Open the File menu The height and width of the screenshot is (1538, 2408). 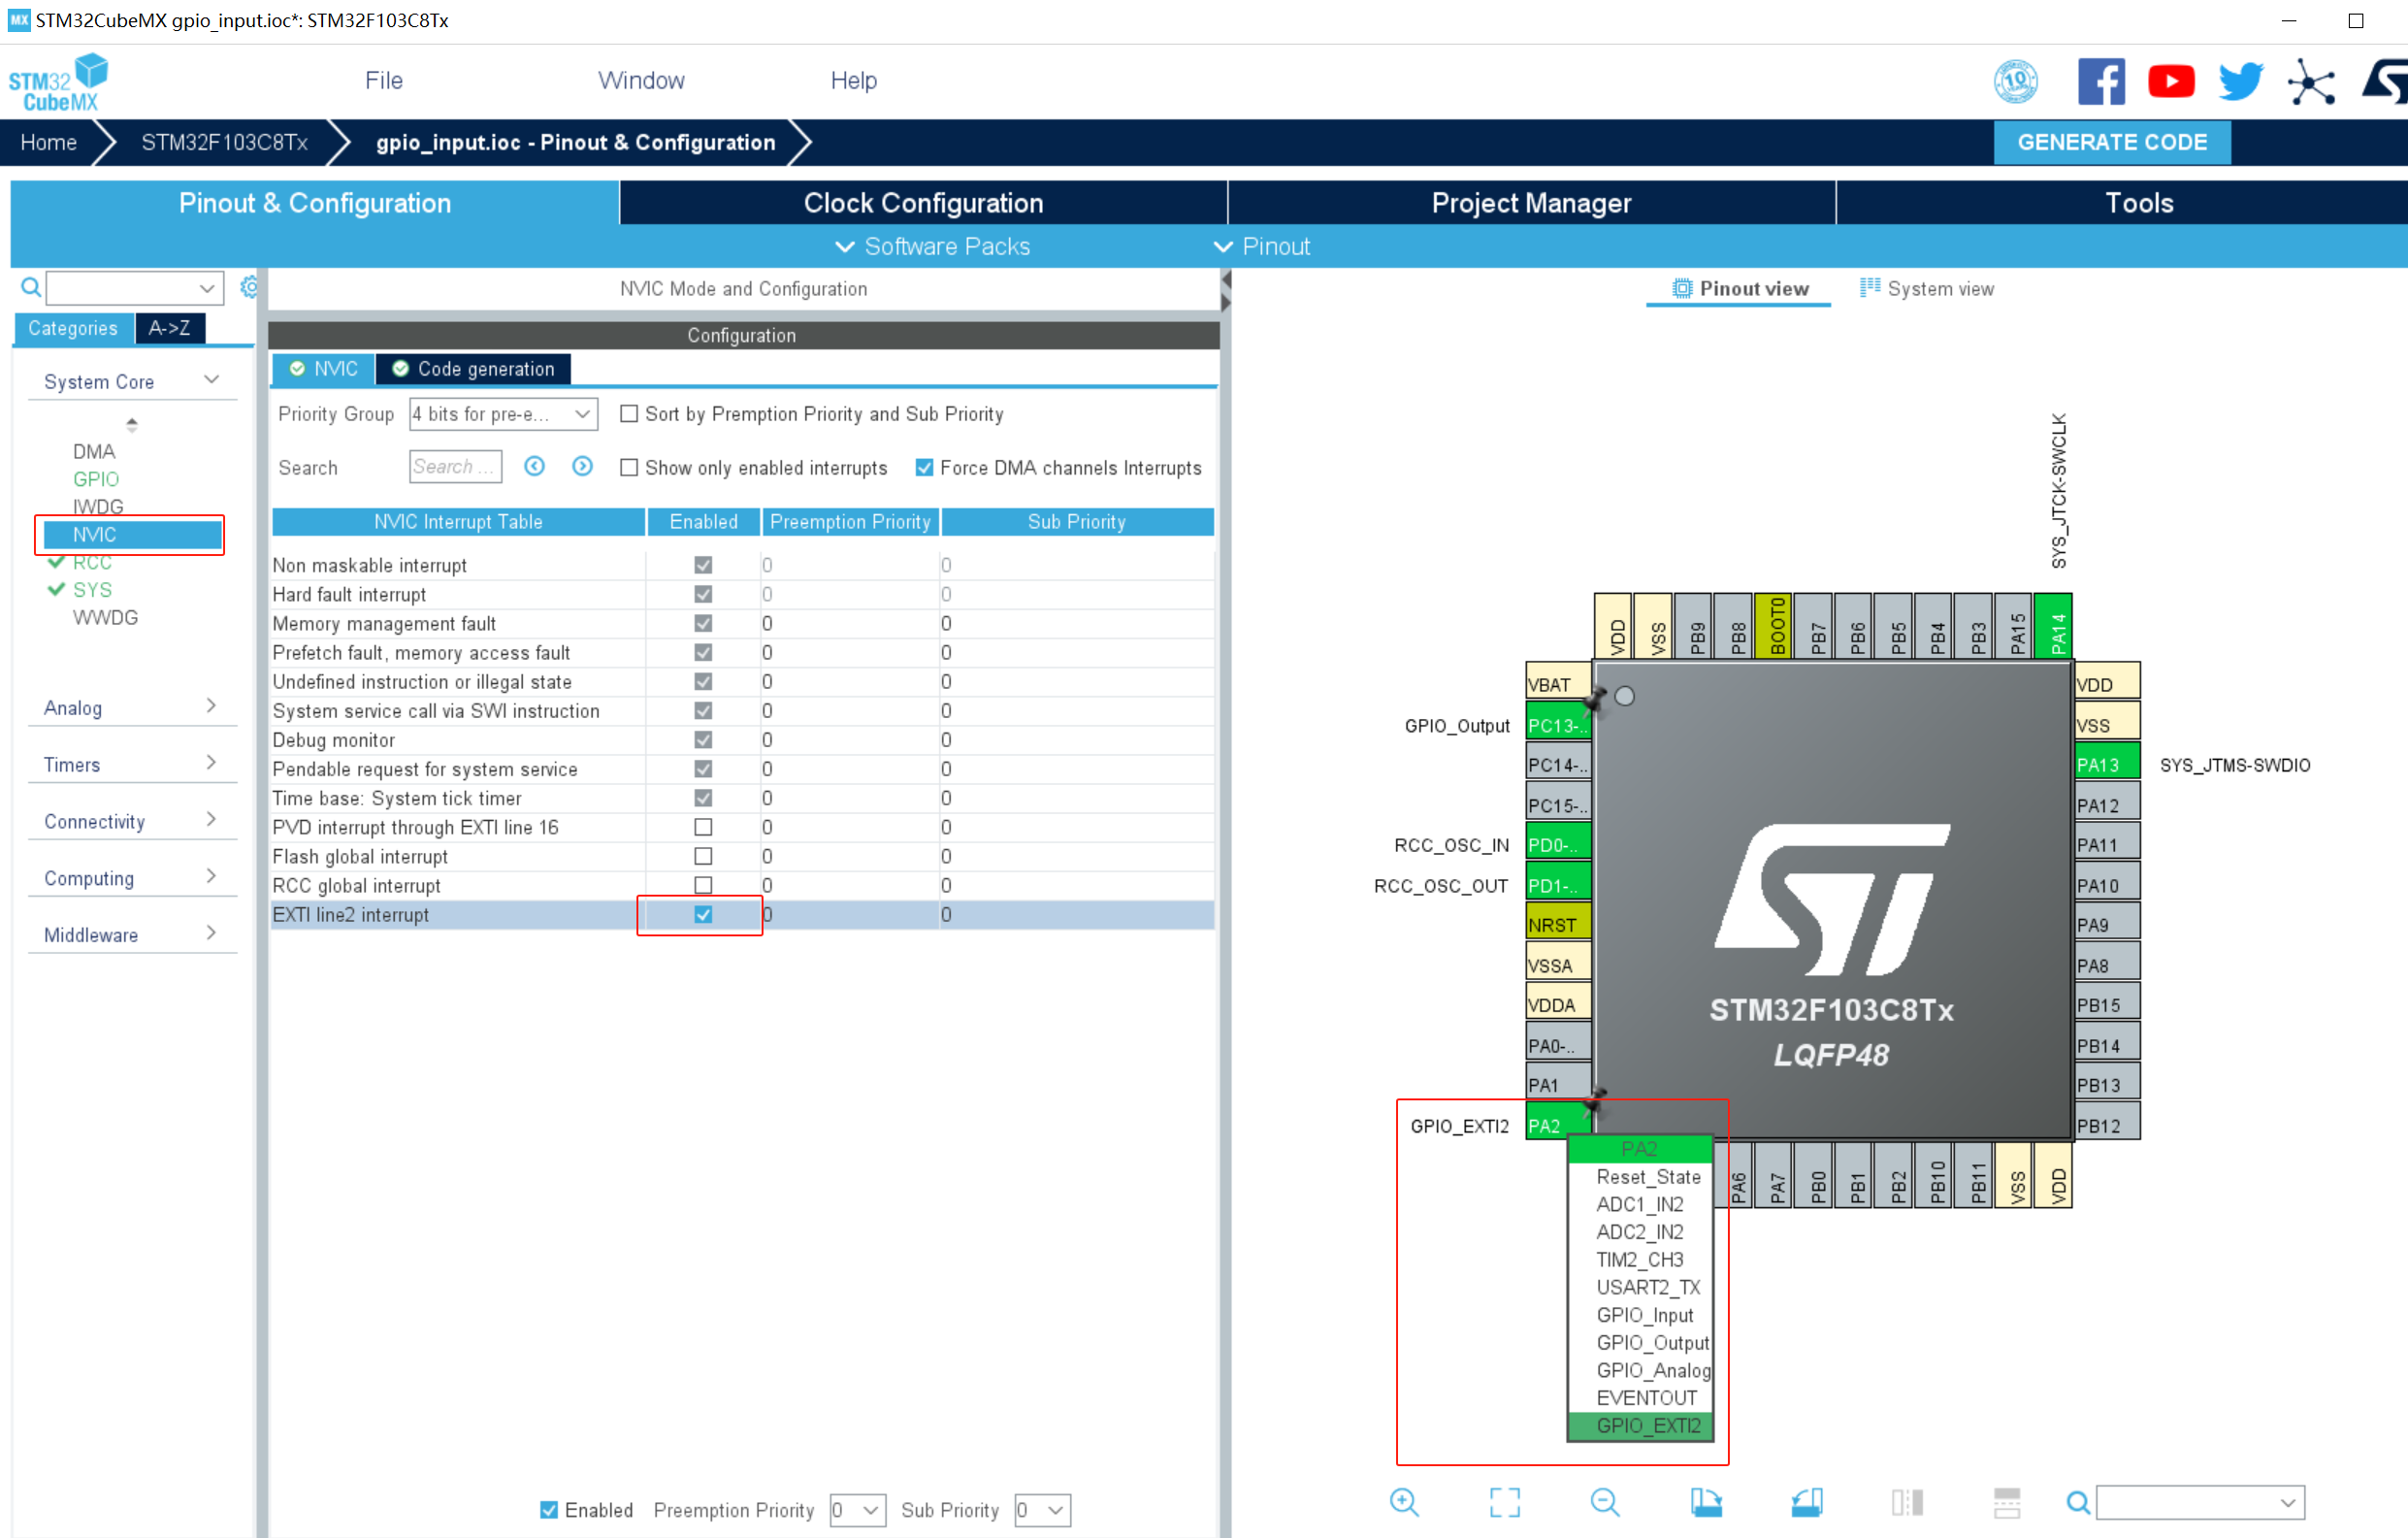point(383,80)
